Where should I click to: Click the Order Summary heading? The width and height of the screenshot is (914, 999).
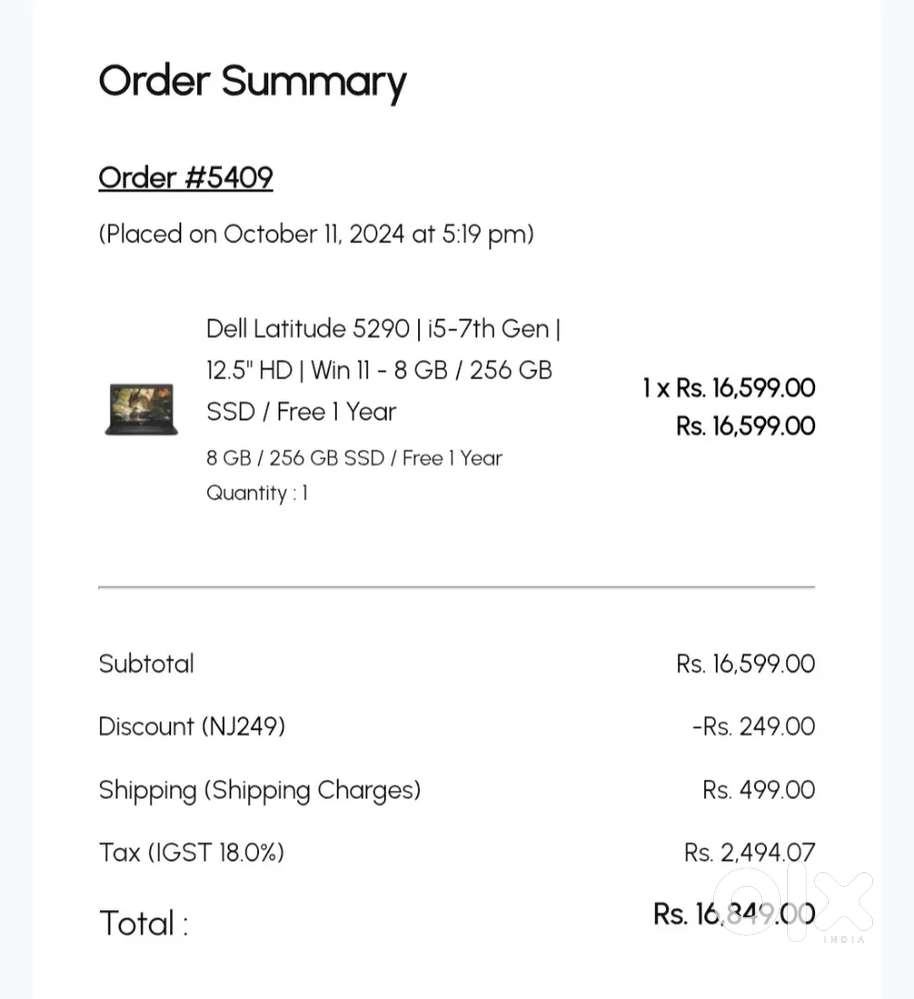click(x=252, y=81)
